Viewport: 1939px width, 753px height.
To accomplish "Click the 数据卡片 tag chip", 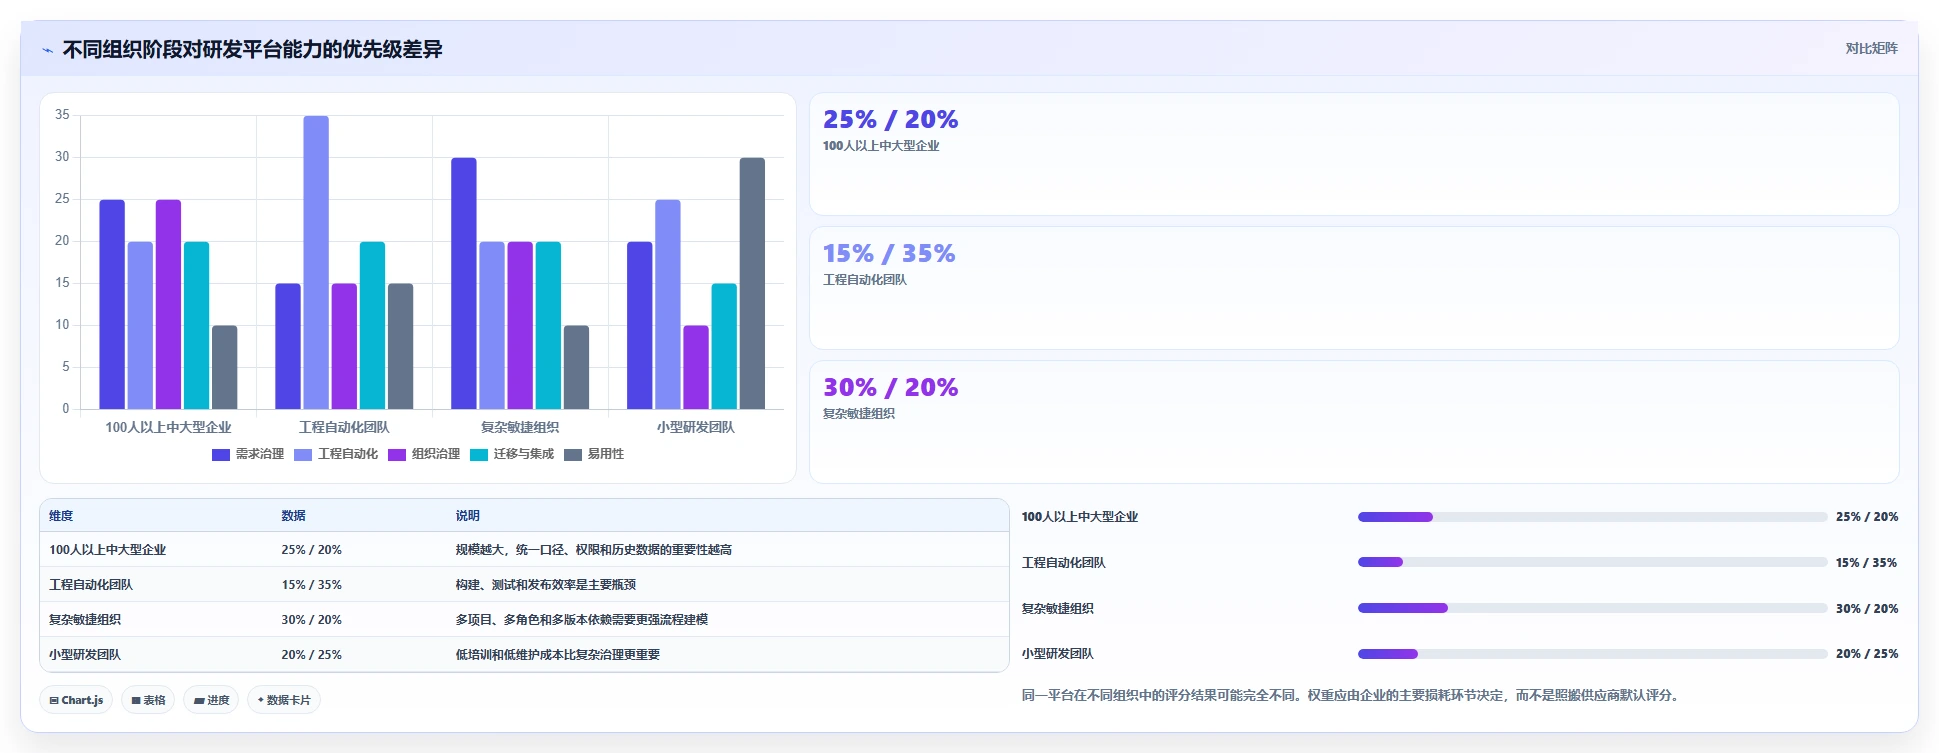I will click(284, 700).
